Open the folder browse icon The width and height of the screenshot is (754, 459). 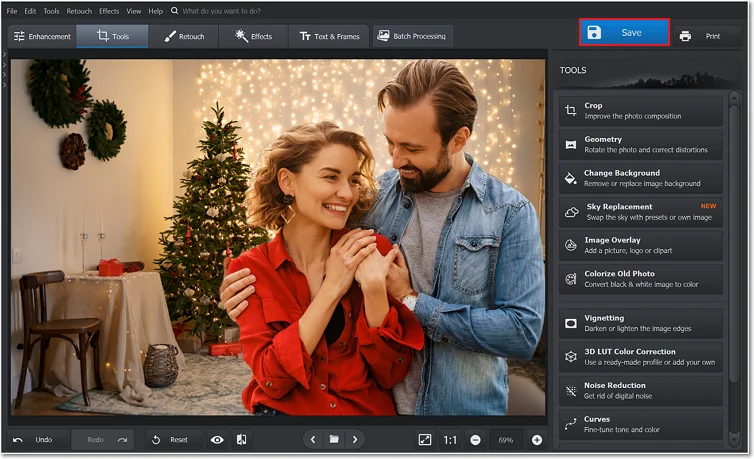[334, 440]
